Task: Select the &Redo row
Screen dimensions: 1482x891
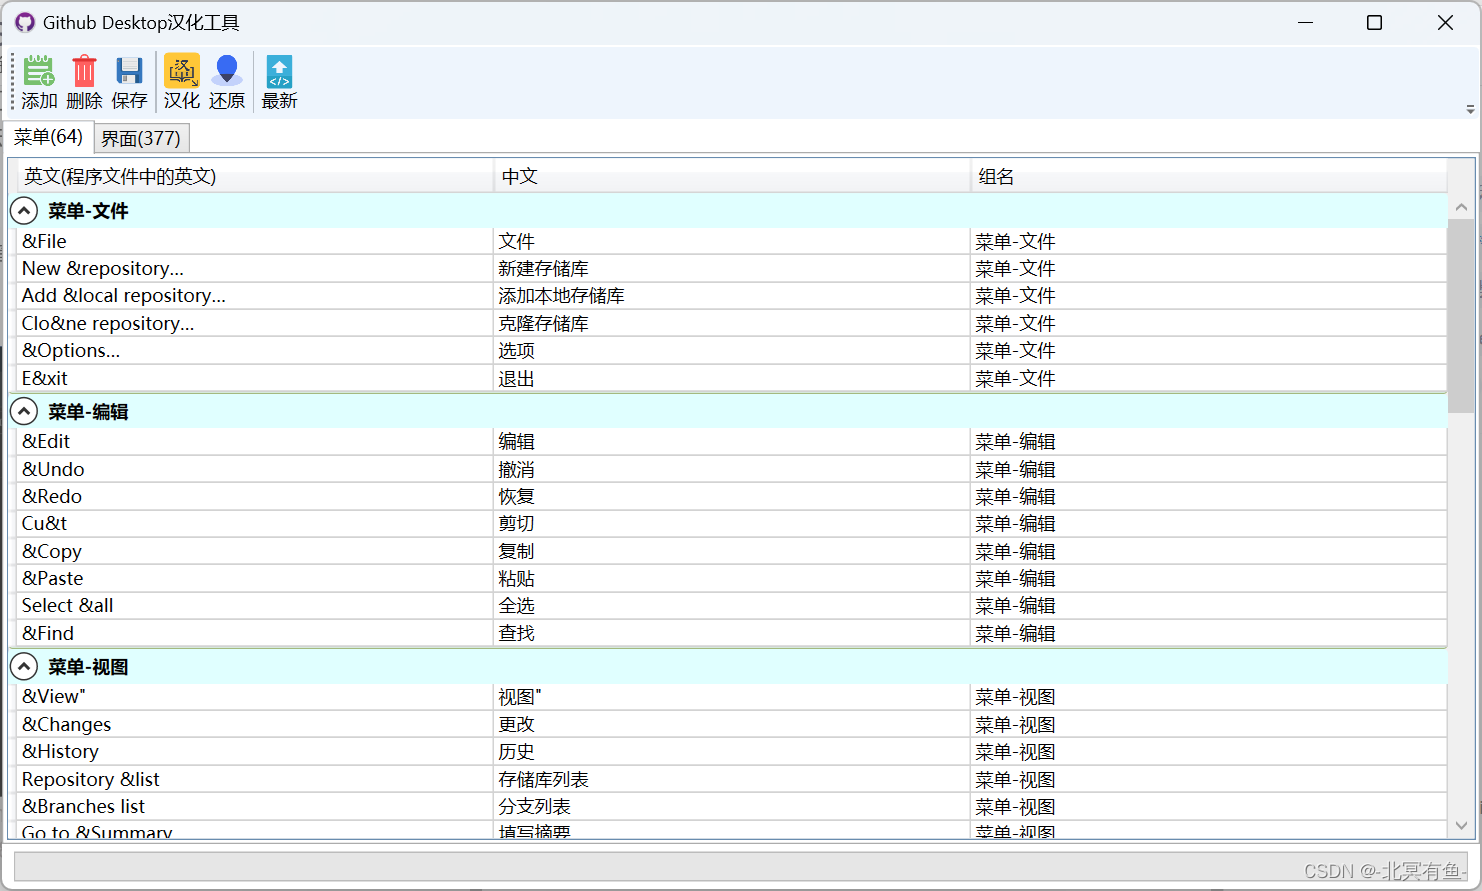Action: [732, 496]
